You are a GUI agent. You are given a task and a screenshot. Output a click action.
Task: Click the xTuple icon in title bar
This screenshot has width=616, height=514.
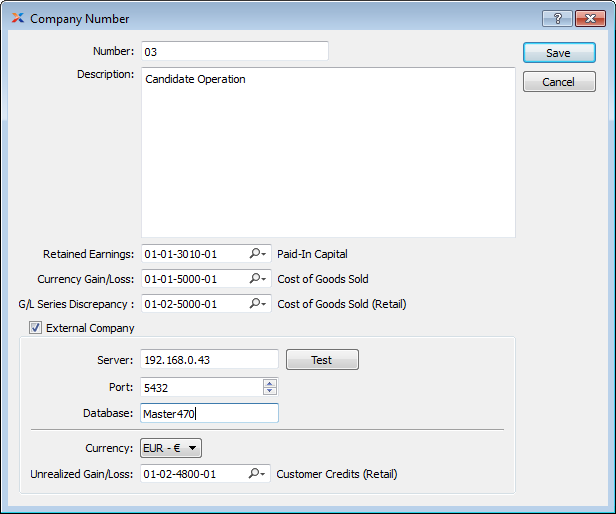coord(17,18)
